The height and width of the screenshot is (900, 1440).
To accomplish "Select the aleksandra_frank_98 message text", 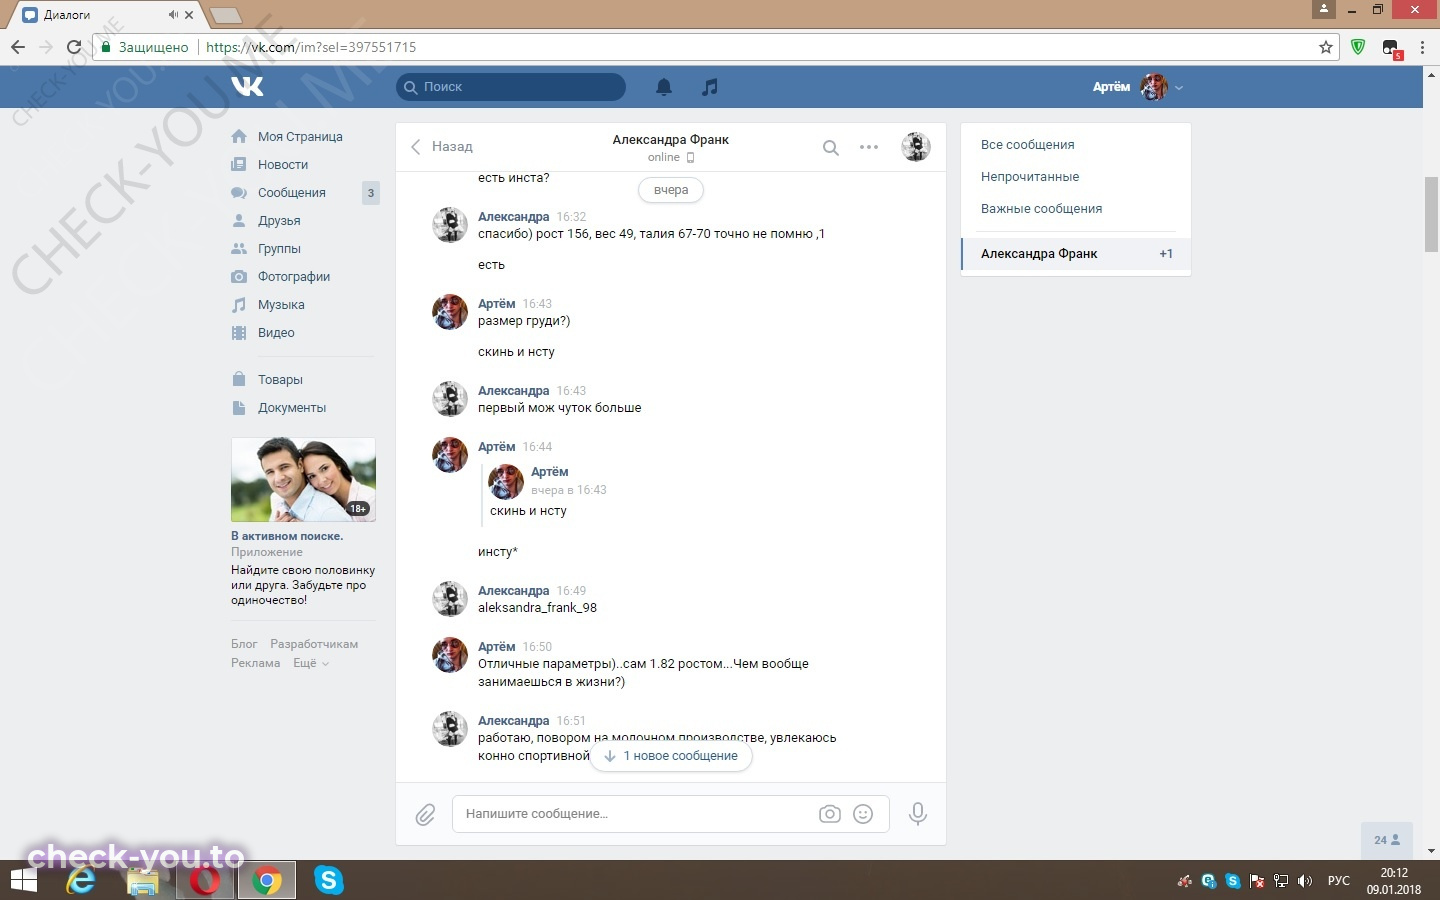I will (x=537, y=608).
